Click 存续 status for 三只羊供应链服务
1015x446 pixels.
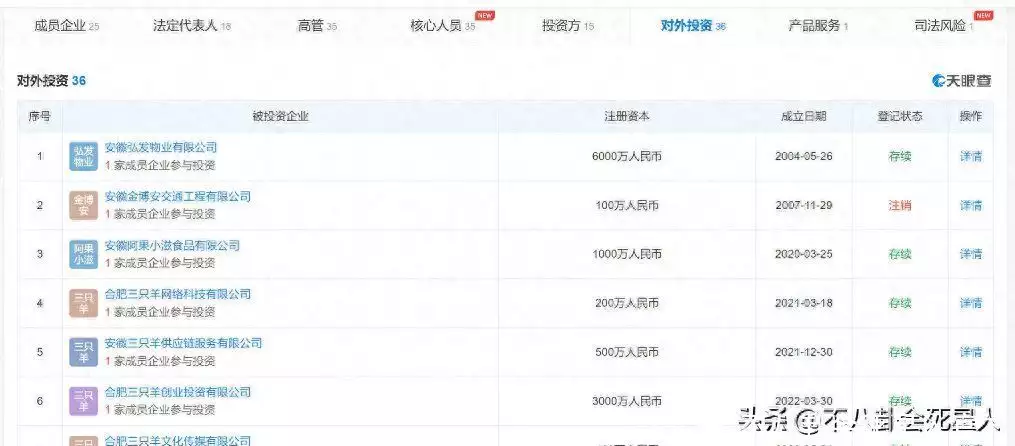point(900,352)
